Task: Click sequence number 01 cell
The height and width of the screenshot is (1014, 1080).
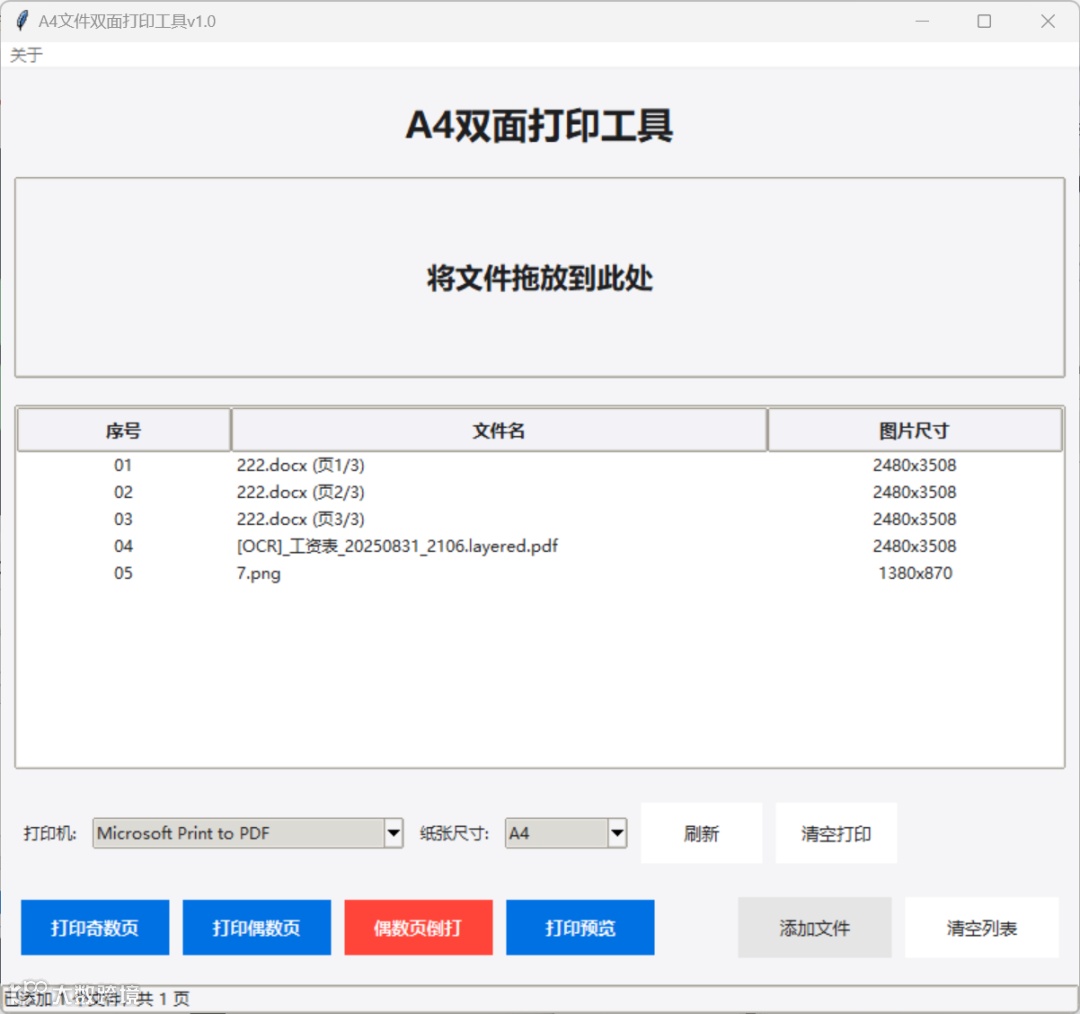Action: (123, 466)
